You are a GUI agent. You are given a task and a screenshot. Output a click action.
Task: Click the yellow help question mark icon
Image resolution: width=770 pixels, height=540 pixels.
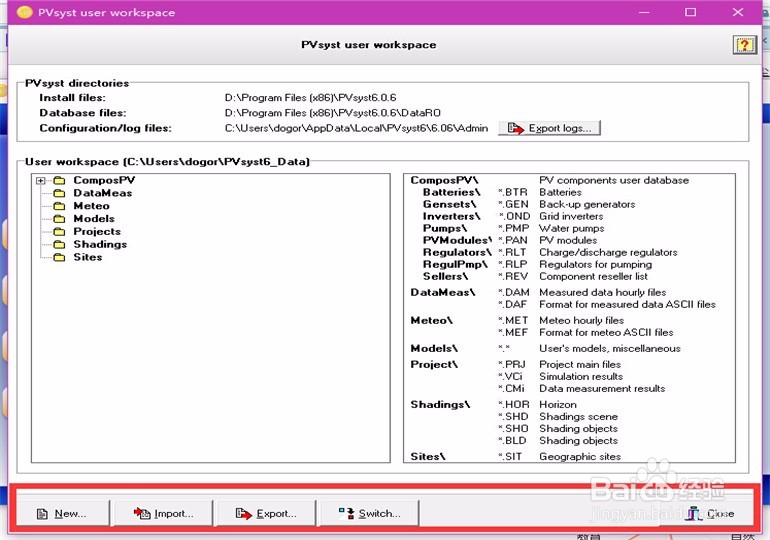pyautogui.click(x=744, y=45)
